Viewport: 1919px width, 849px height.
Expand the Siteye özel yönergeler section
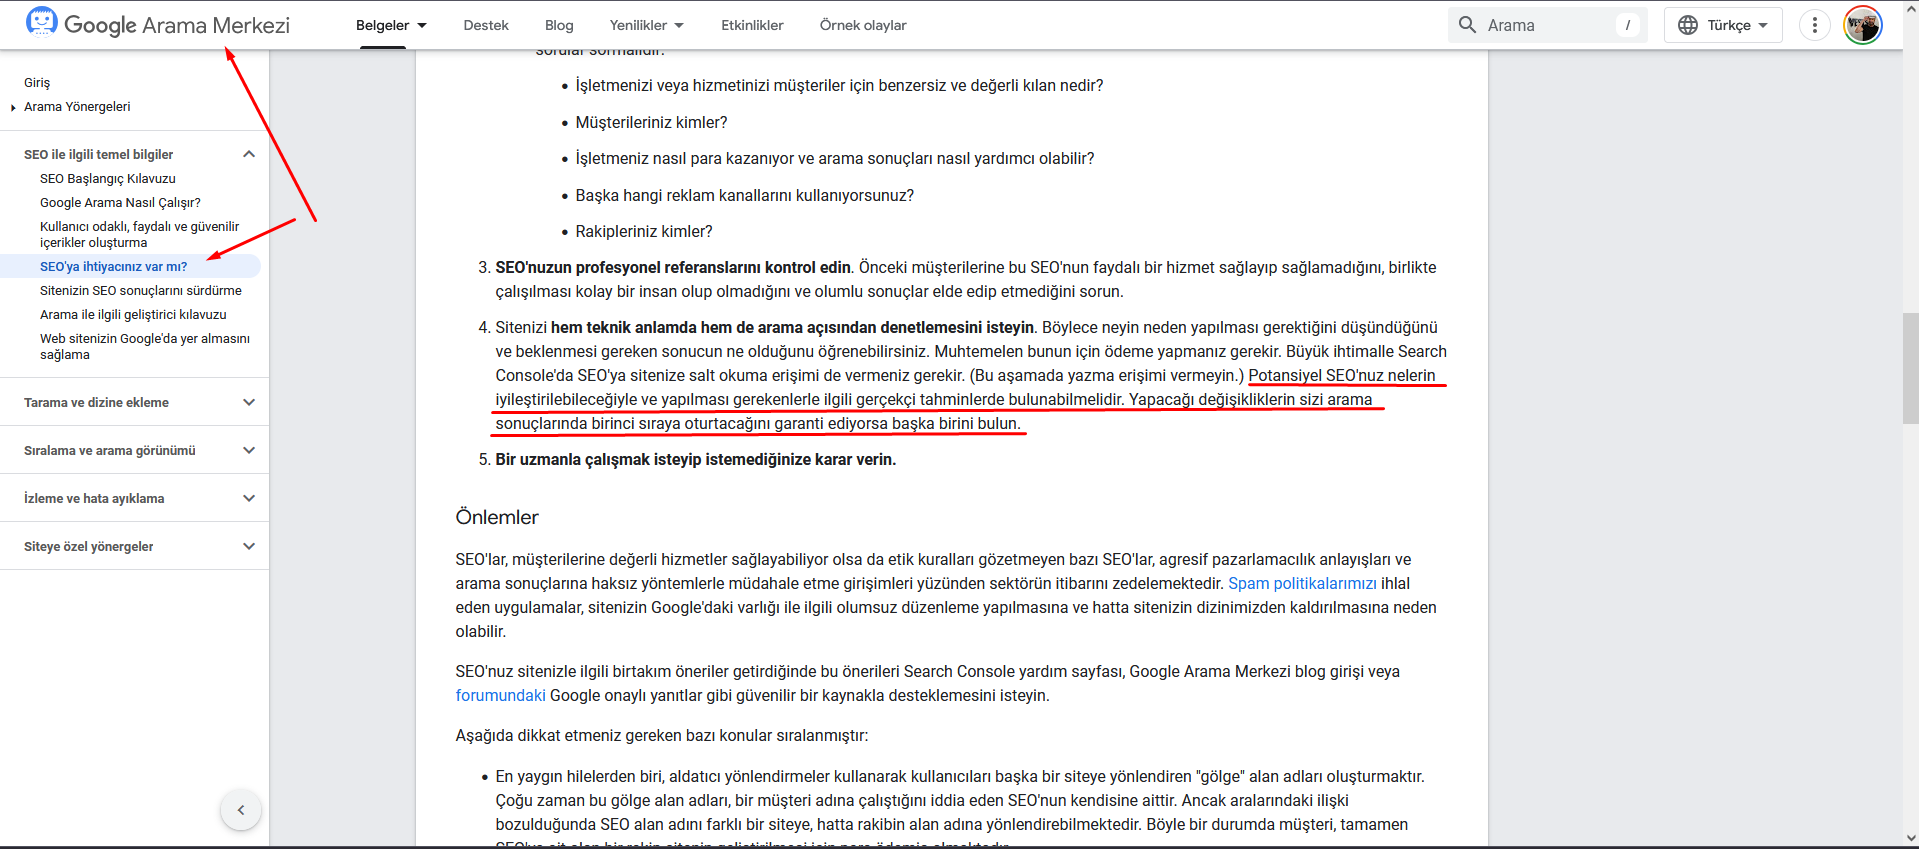coord(249,546)
